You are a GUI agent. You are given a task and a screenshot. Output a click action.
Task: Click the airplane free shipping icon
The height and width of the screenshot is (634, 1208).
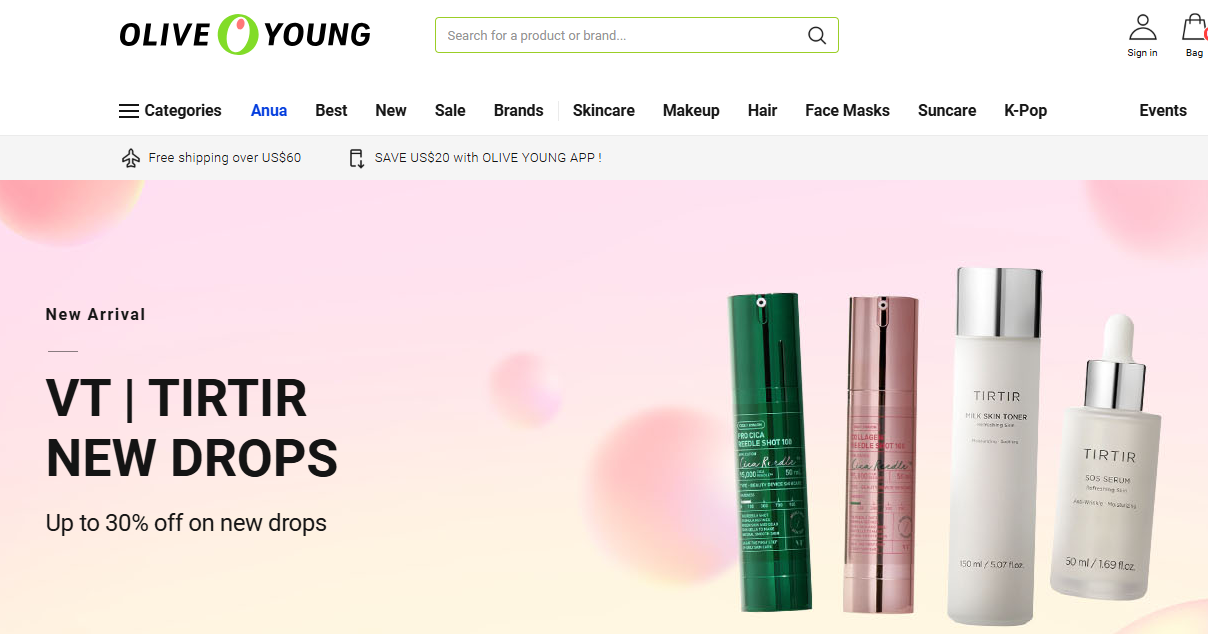point(131,158)
